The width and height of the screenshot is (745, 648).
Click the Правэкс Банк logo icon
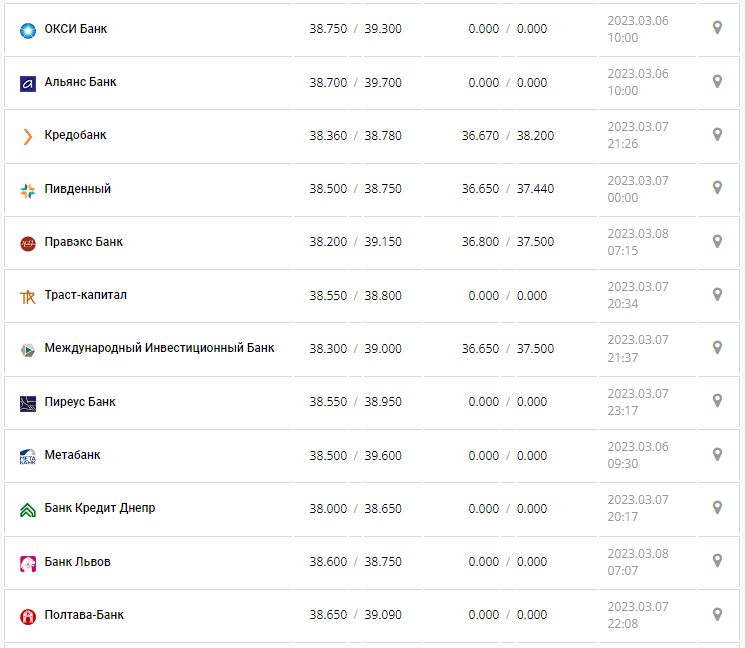[28, 243]
